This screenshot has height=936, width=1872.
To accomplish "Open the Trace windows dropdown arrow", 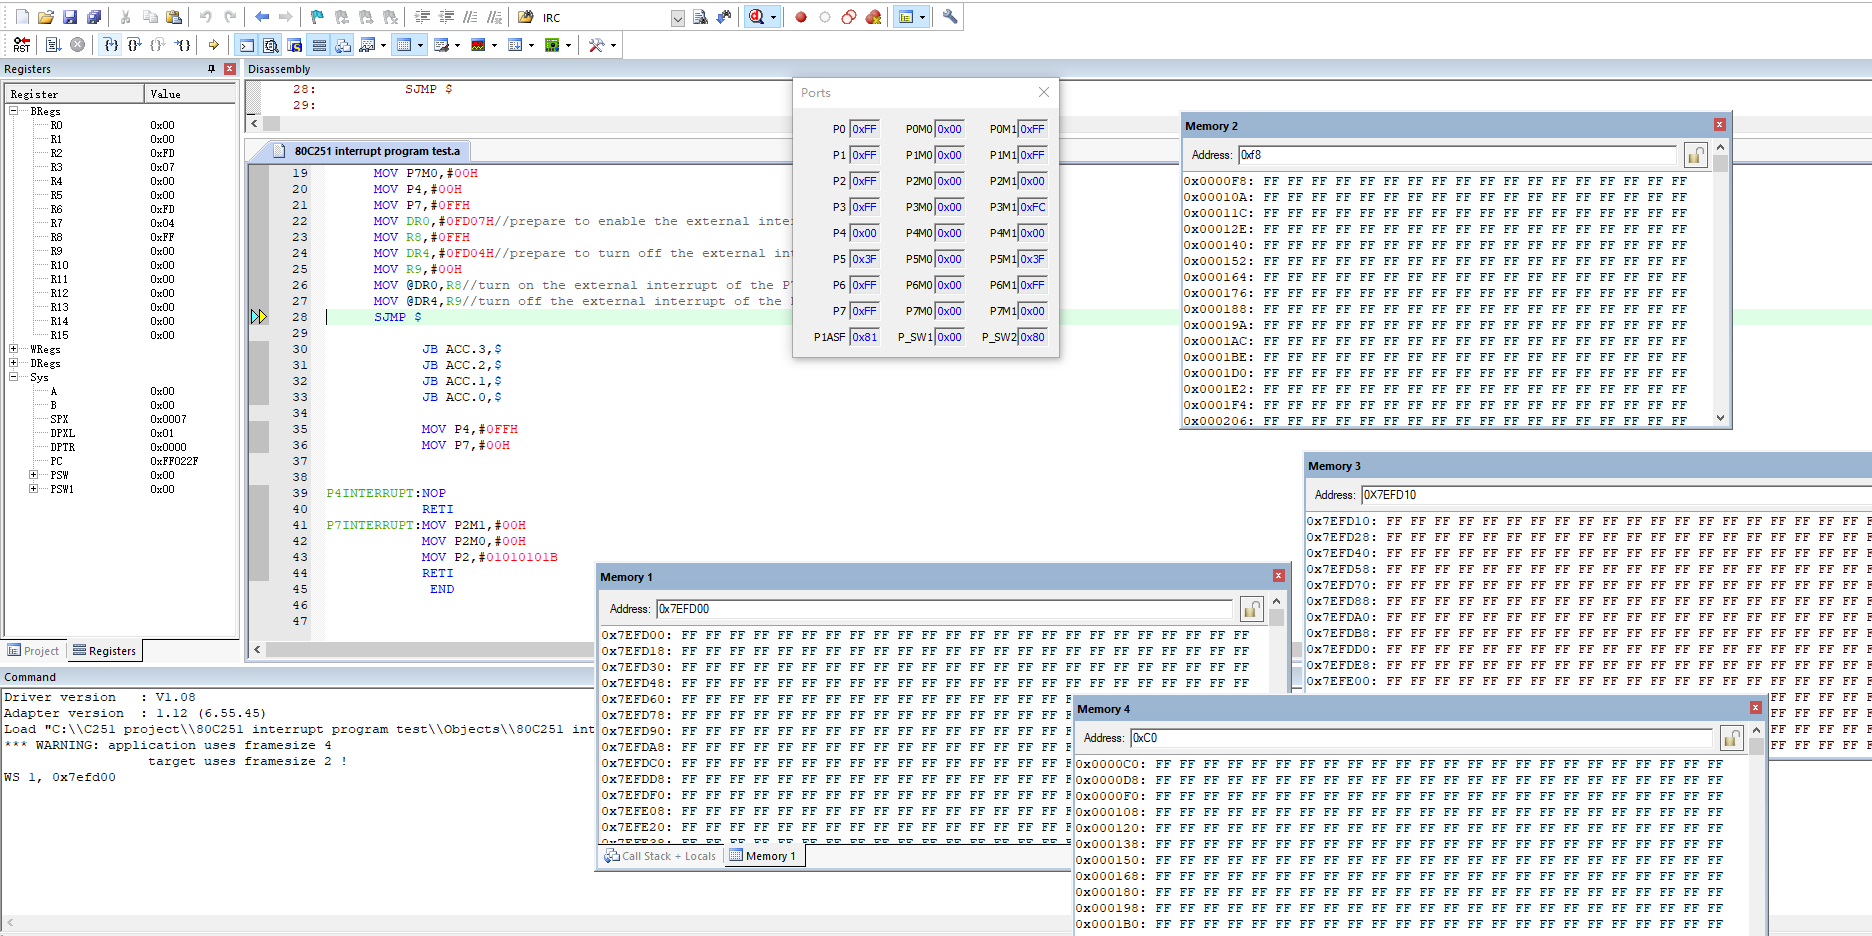I will coord(531,45).
